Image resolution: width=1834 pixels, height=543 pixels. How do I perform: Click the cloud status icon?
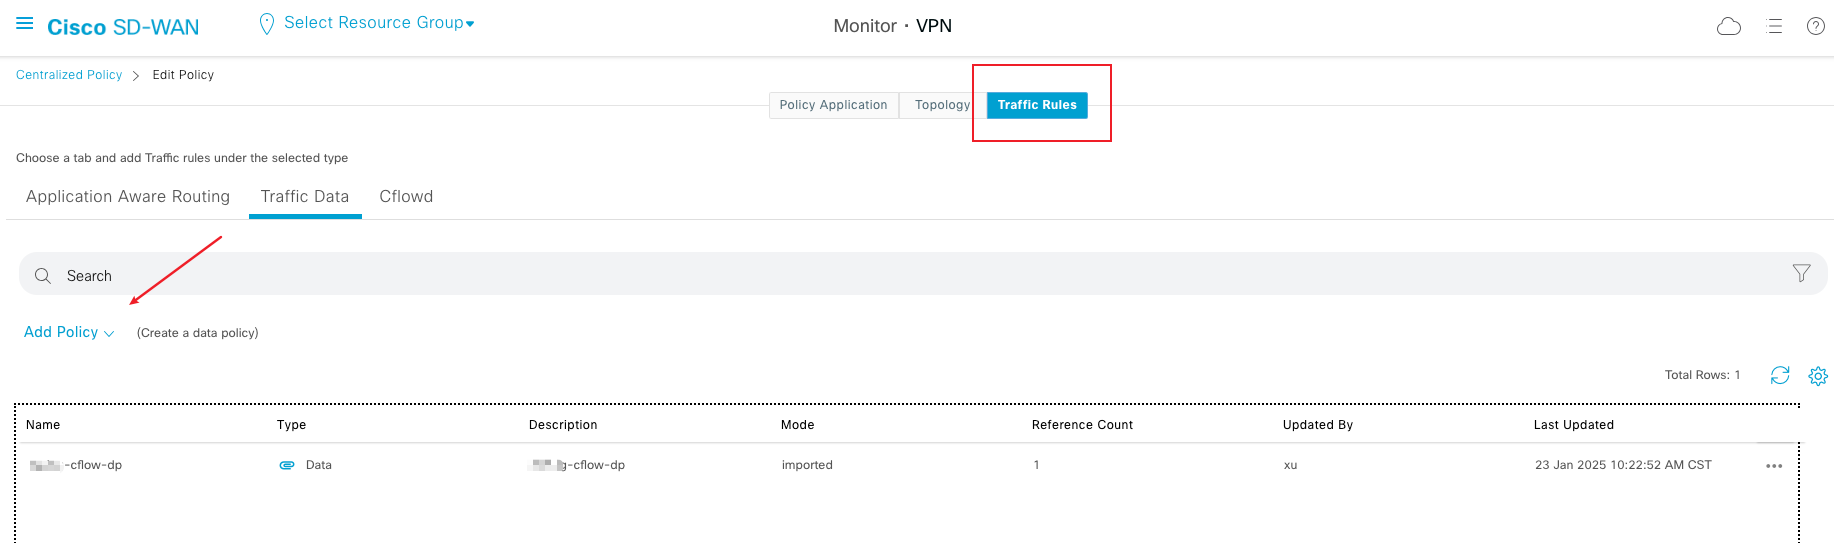1728,27
